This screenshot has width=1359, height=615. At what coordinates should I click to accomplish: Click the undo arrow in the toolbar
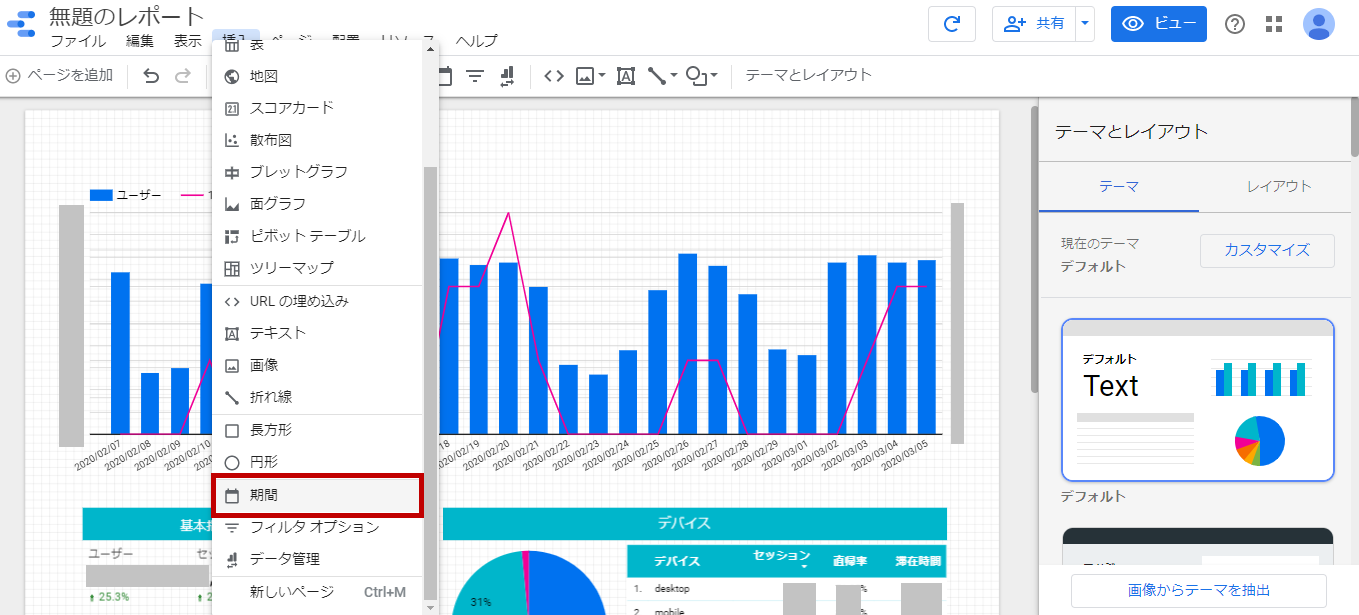click(151, 75)
